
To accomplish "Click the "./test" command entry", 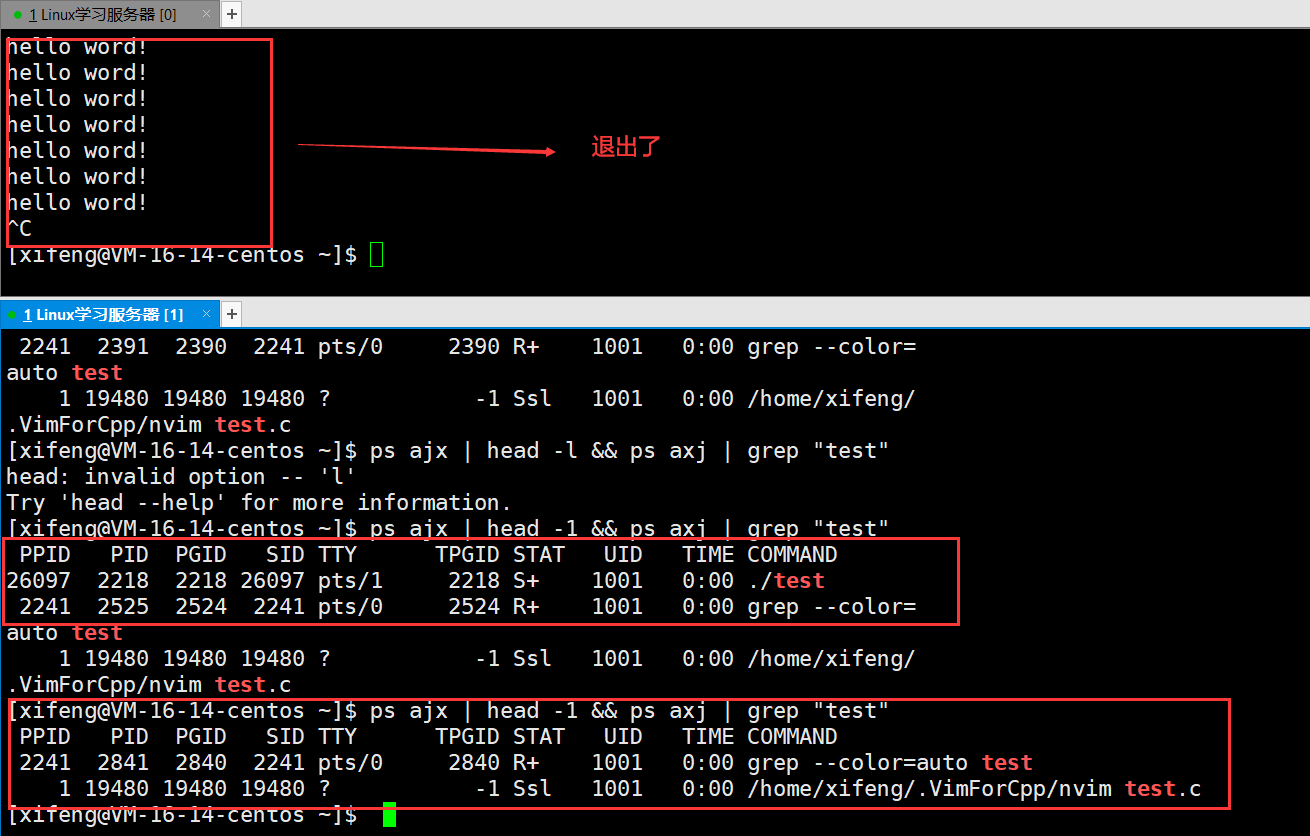I will (x=786, y=581).
